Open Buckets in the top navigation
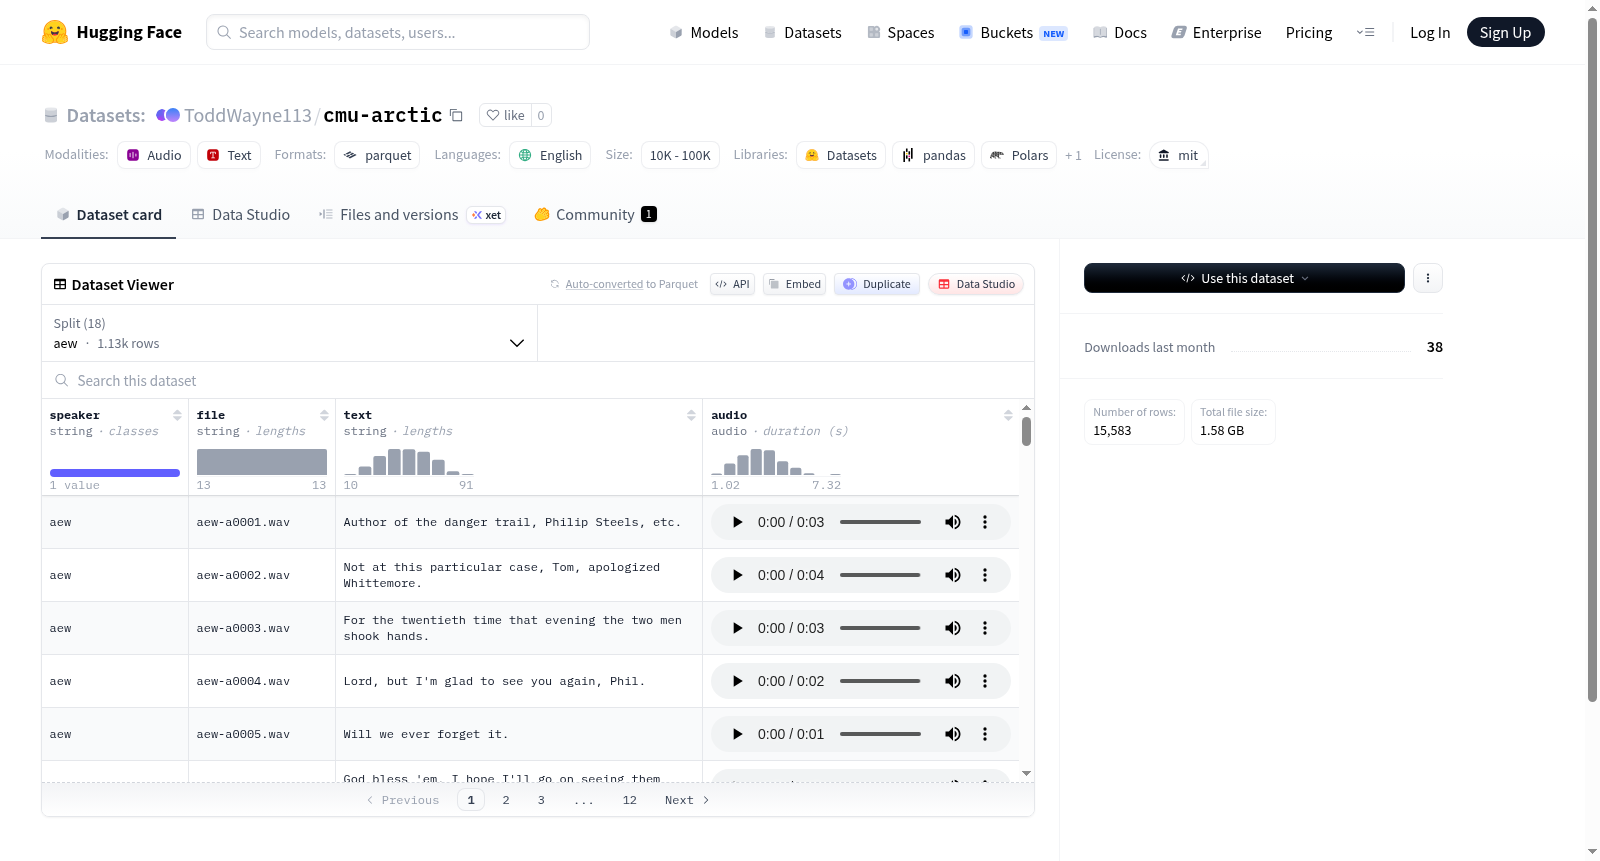The width and height of the screenshot is (1600, 861). [1013, 32]
